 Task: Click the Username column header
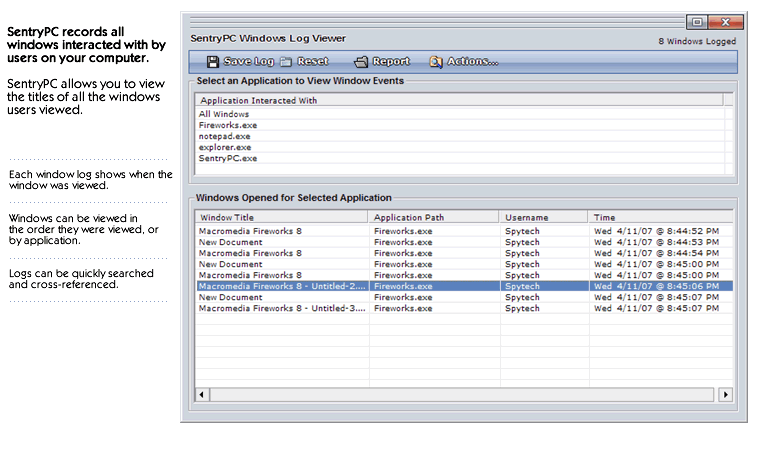(x=544, y=217)
